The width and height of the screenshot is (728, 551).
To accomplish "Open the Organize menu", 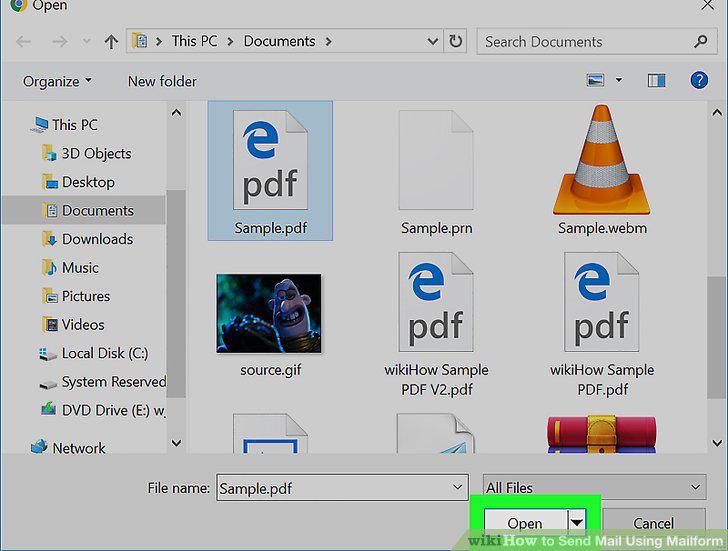I will tap(57, 82).
